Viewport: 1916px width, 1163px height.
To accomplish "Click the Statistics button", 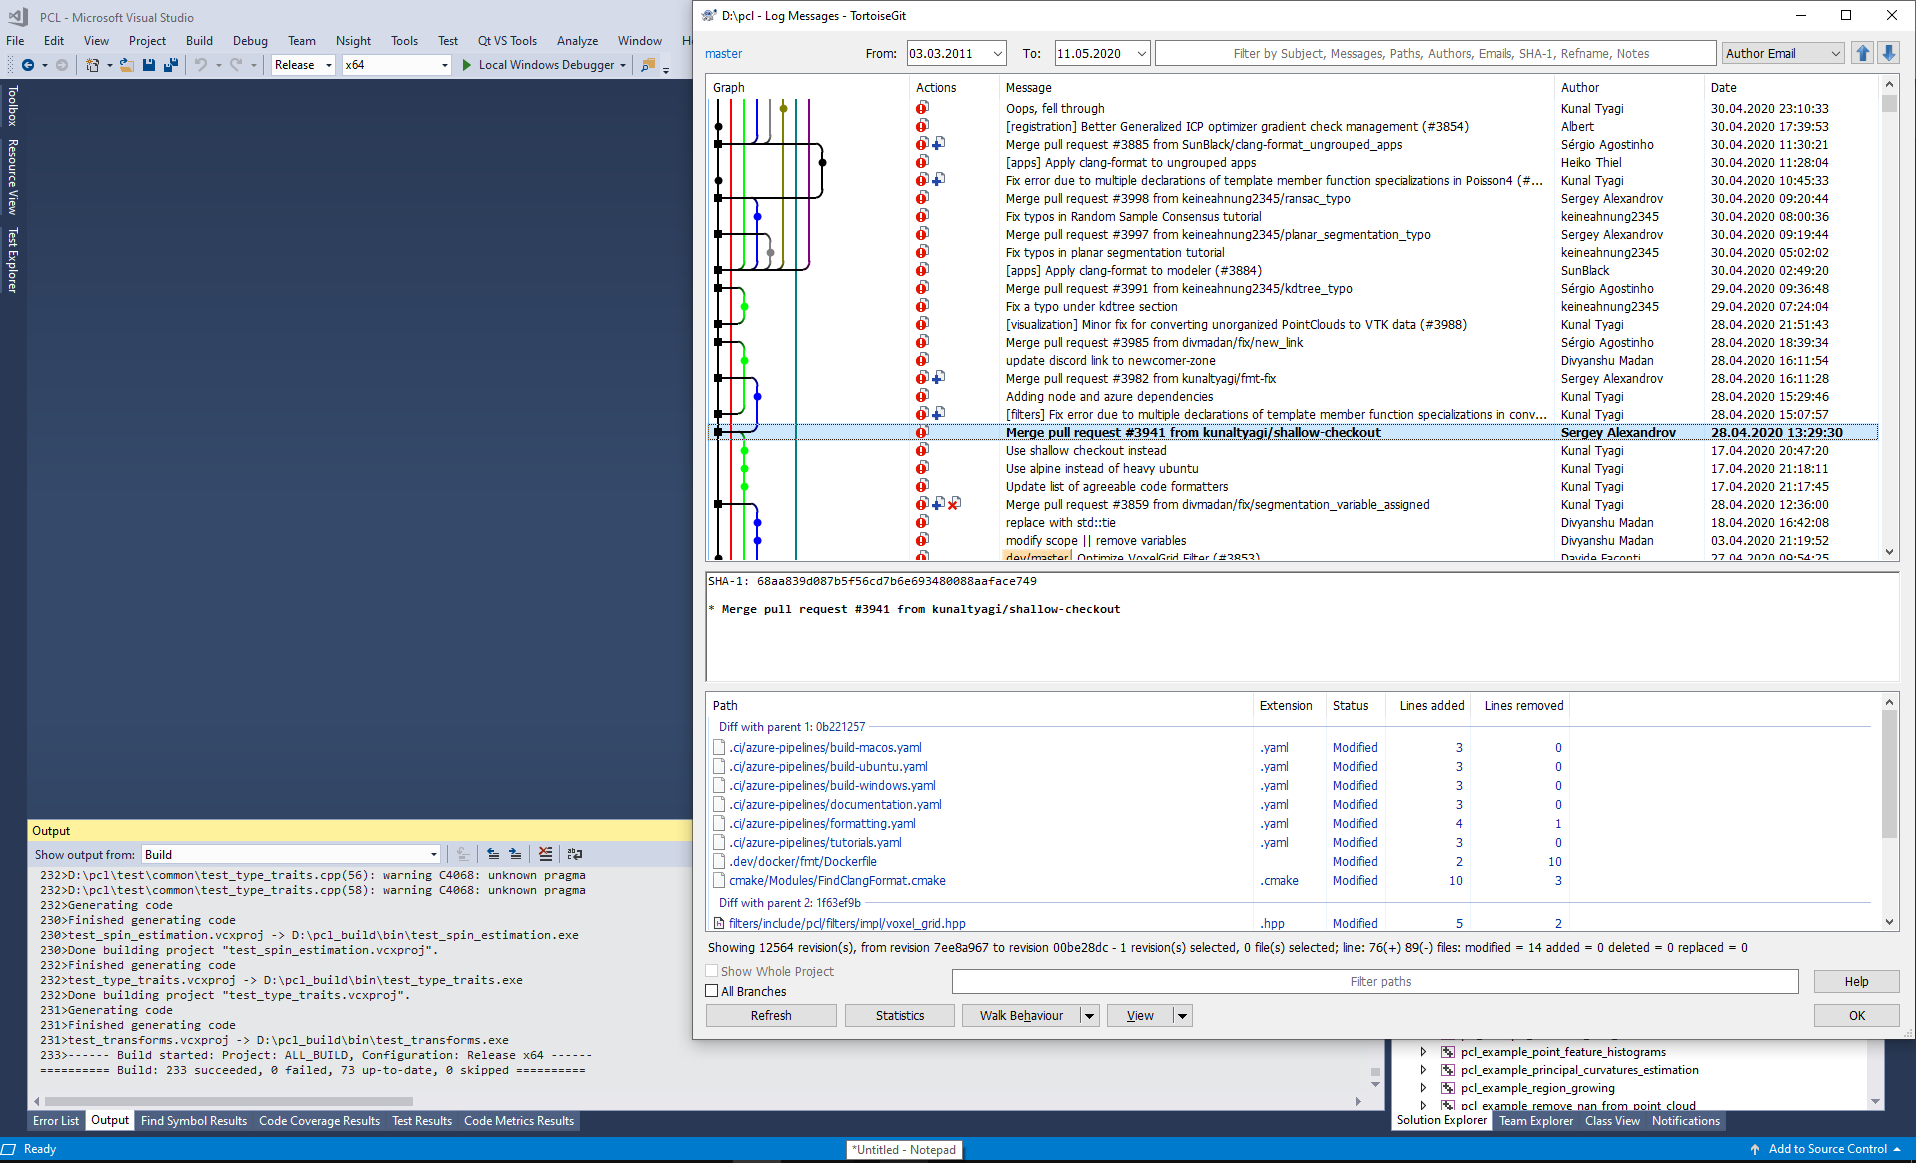I will point(900,1015).
